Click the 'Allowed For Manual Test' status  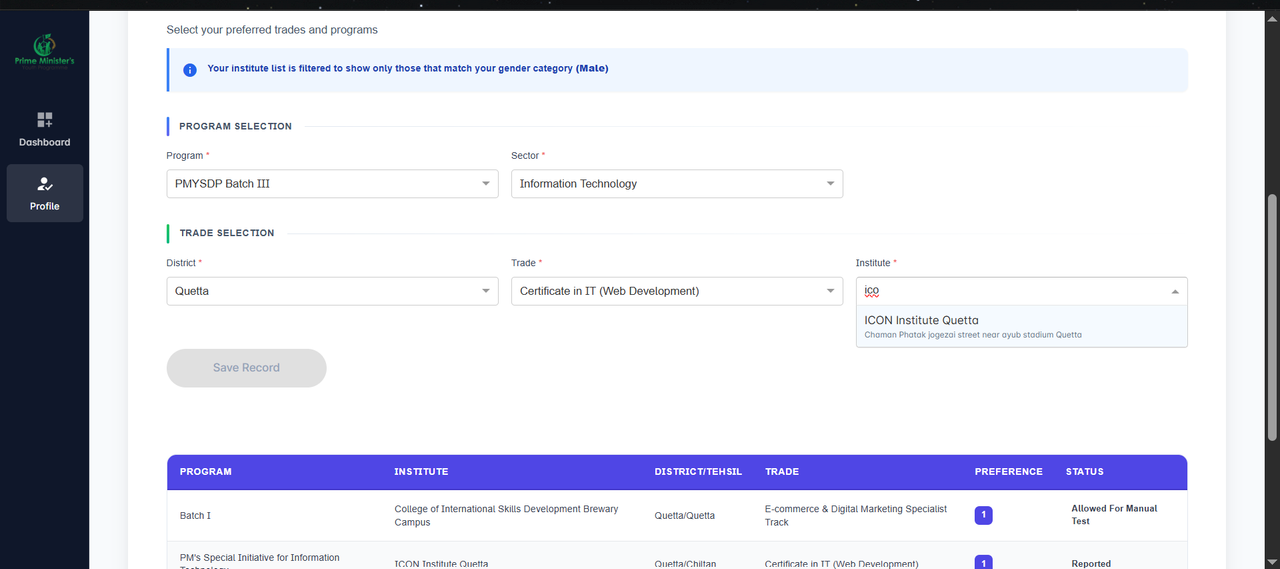pos(1114,515)
